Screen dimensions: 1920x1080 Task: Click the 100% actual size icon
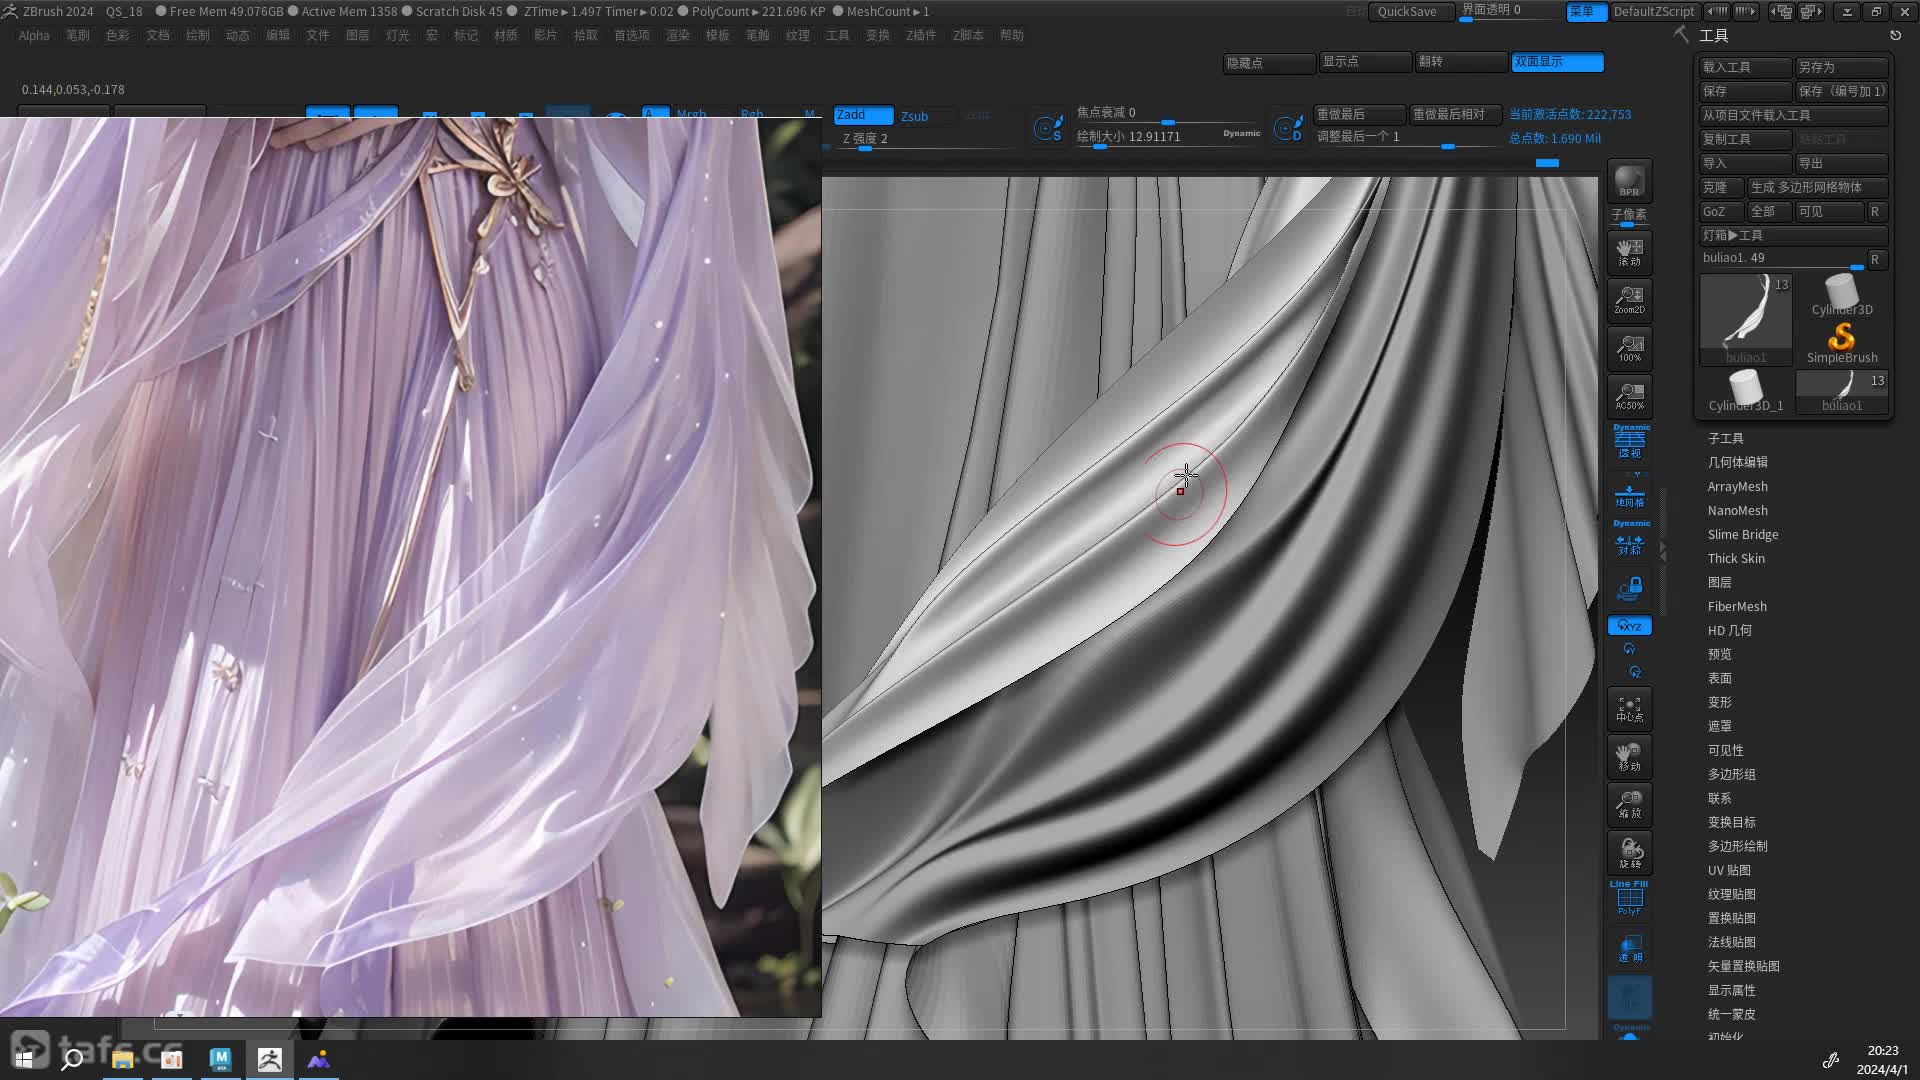tap(1629, 348)
